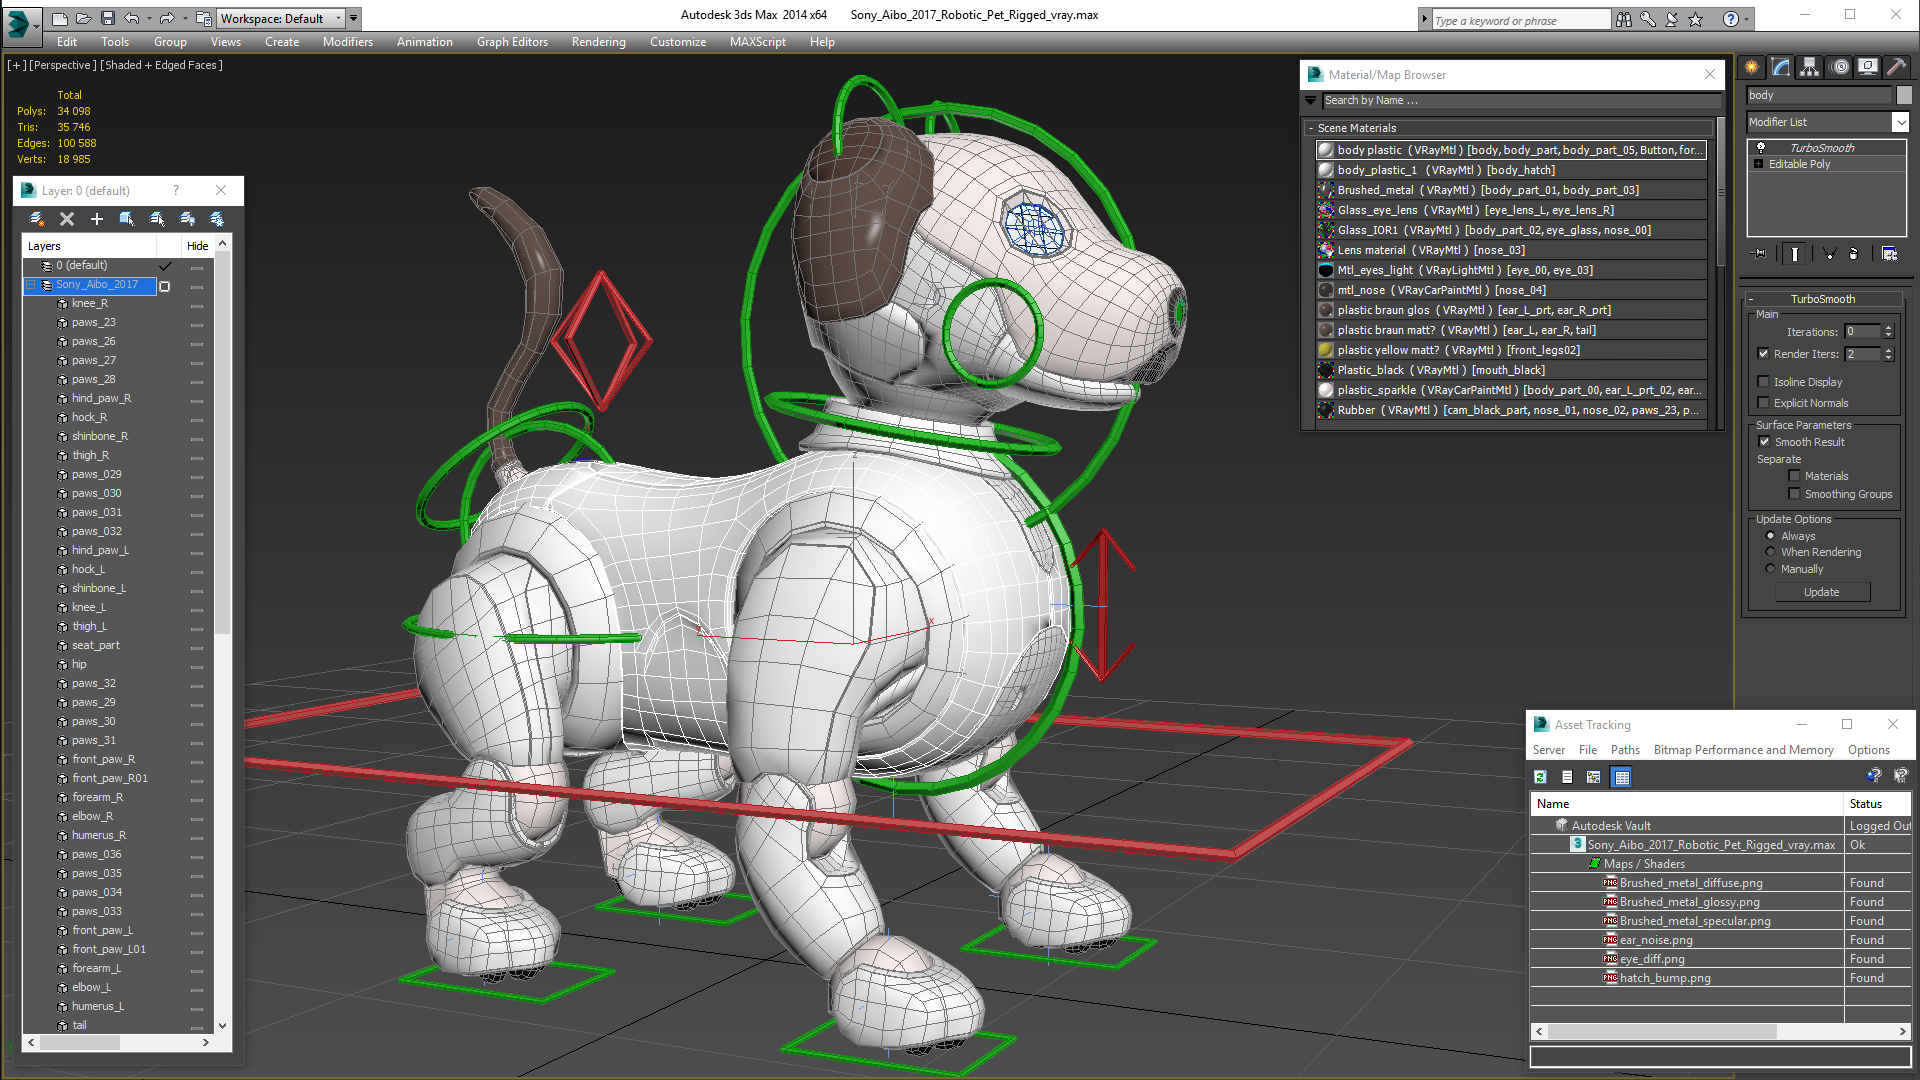Click the Open File folder icon
This screenshot has height=1080, width=1920.
point(84,18)
